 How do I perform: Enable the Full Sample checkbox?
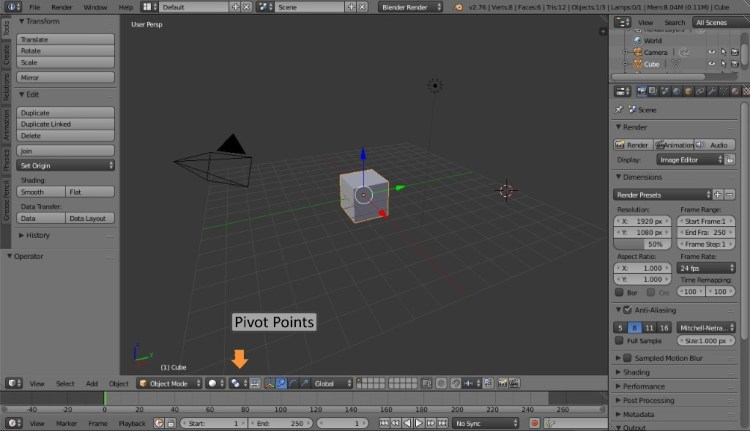pyautogui.click(x=619, y=341)
